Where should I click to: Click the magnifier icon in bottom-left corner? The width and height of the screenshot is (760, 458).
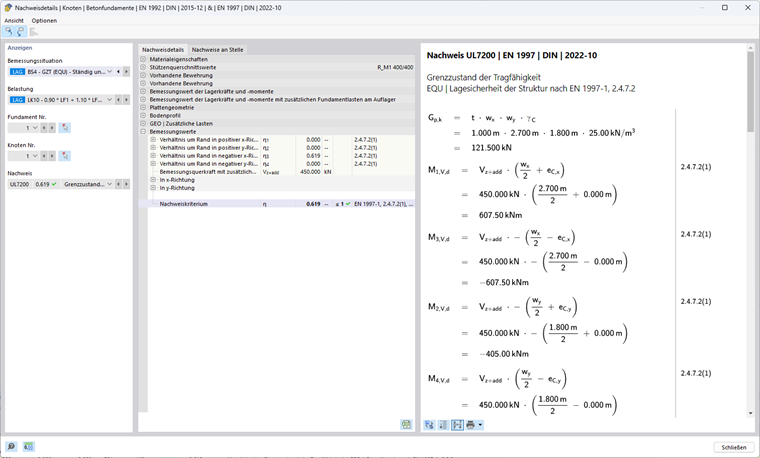[11, 446]
